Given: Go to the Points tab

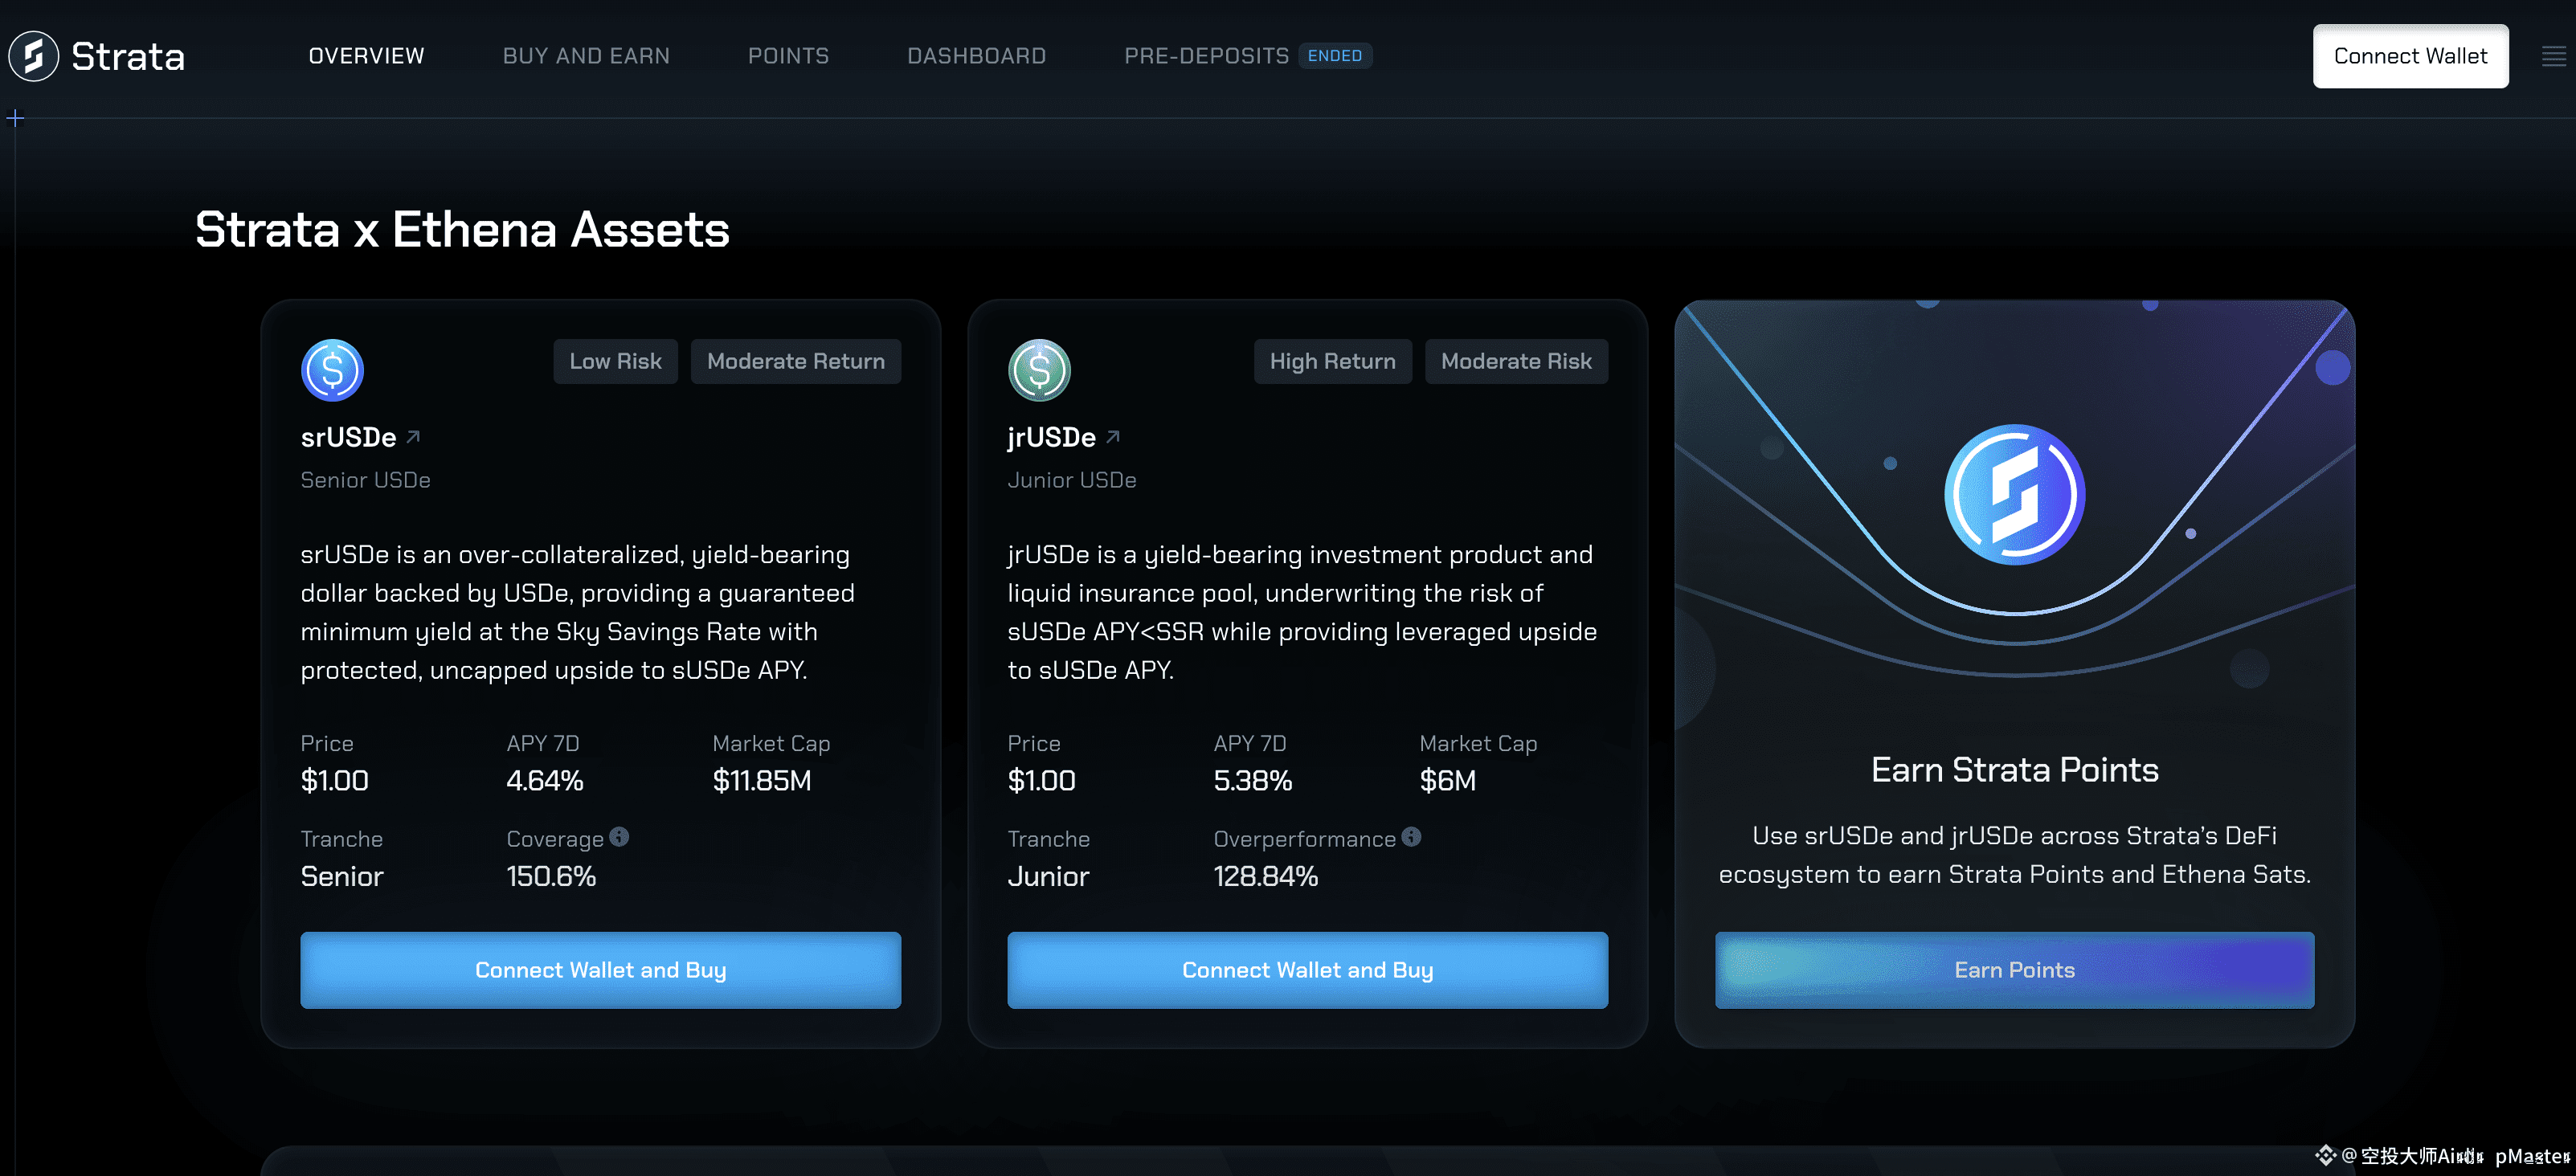Looking at the screenshot, I should coord(788,56).
